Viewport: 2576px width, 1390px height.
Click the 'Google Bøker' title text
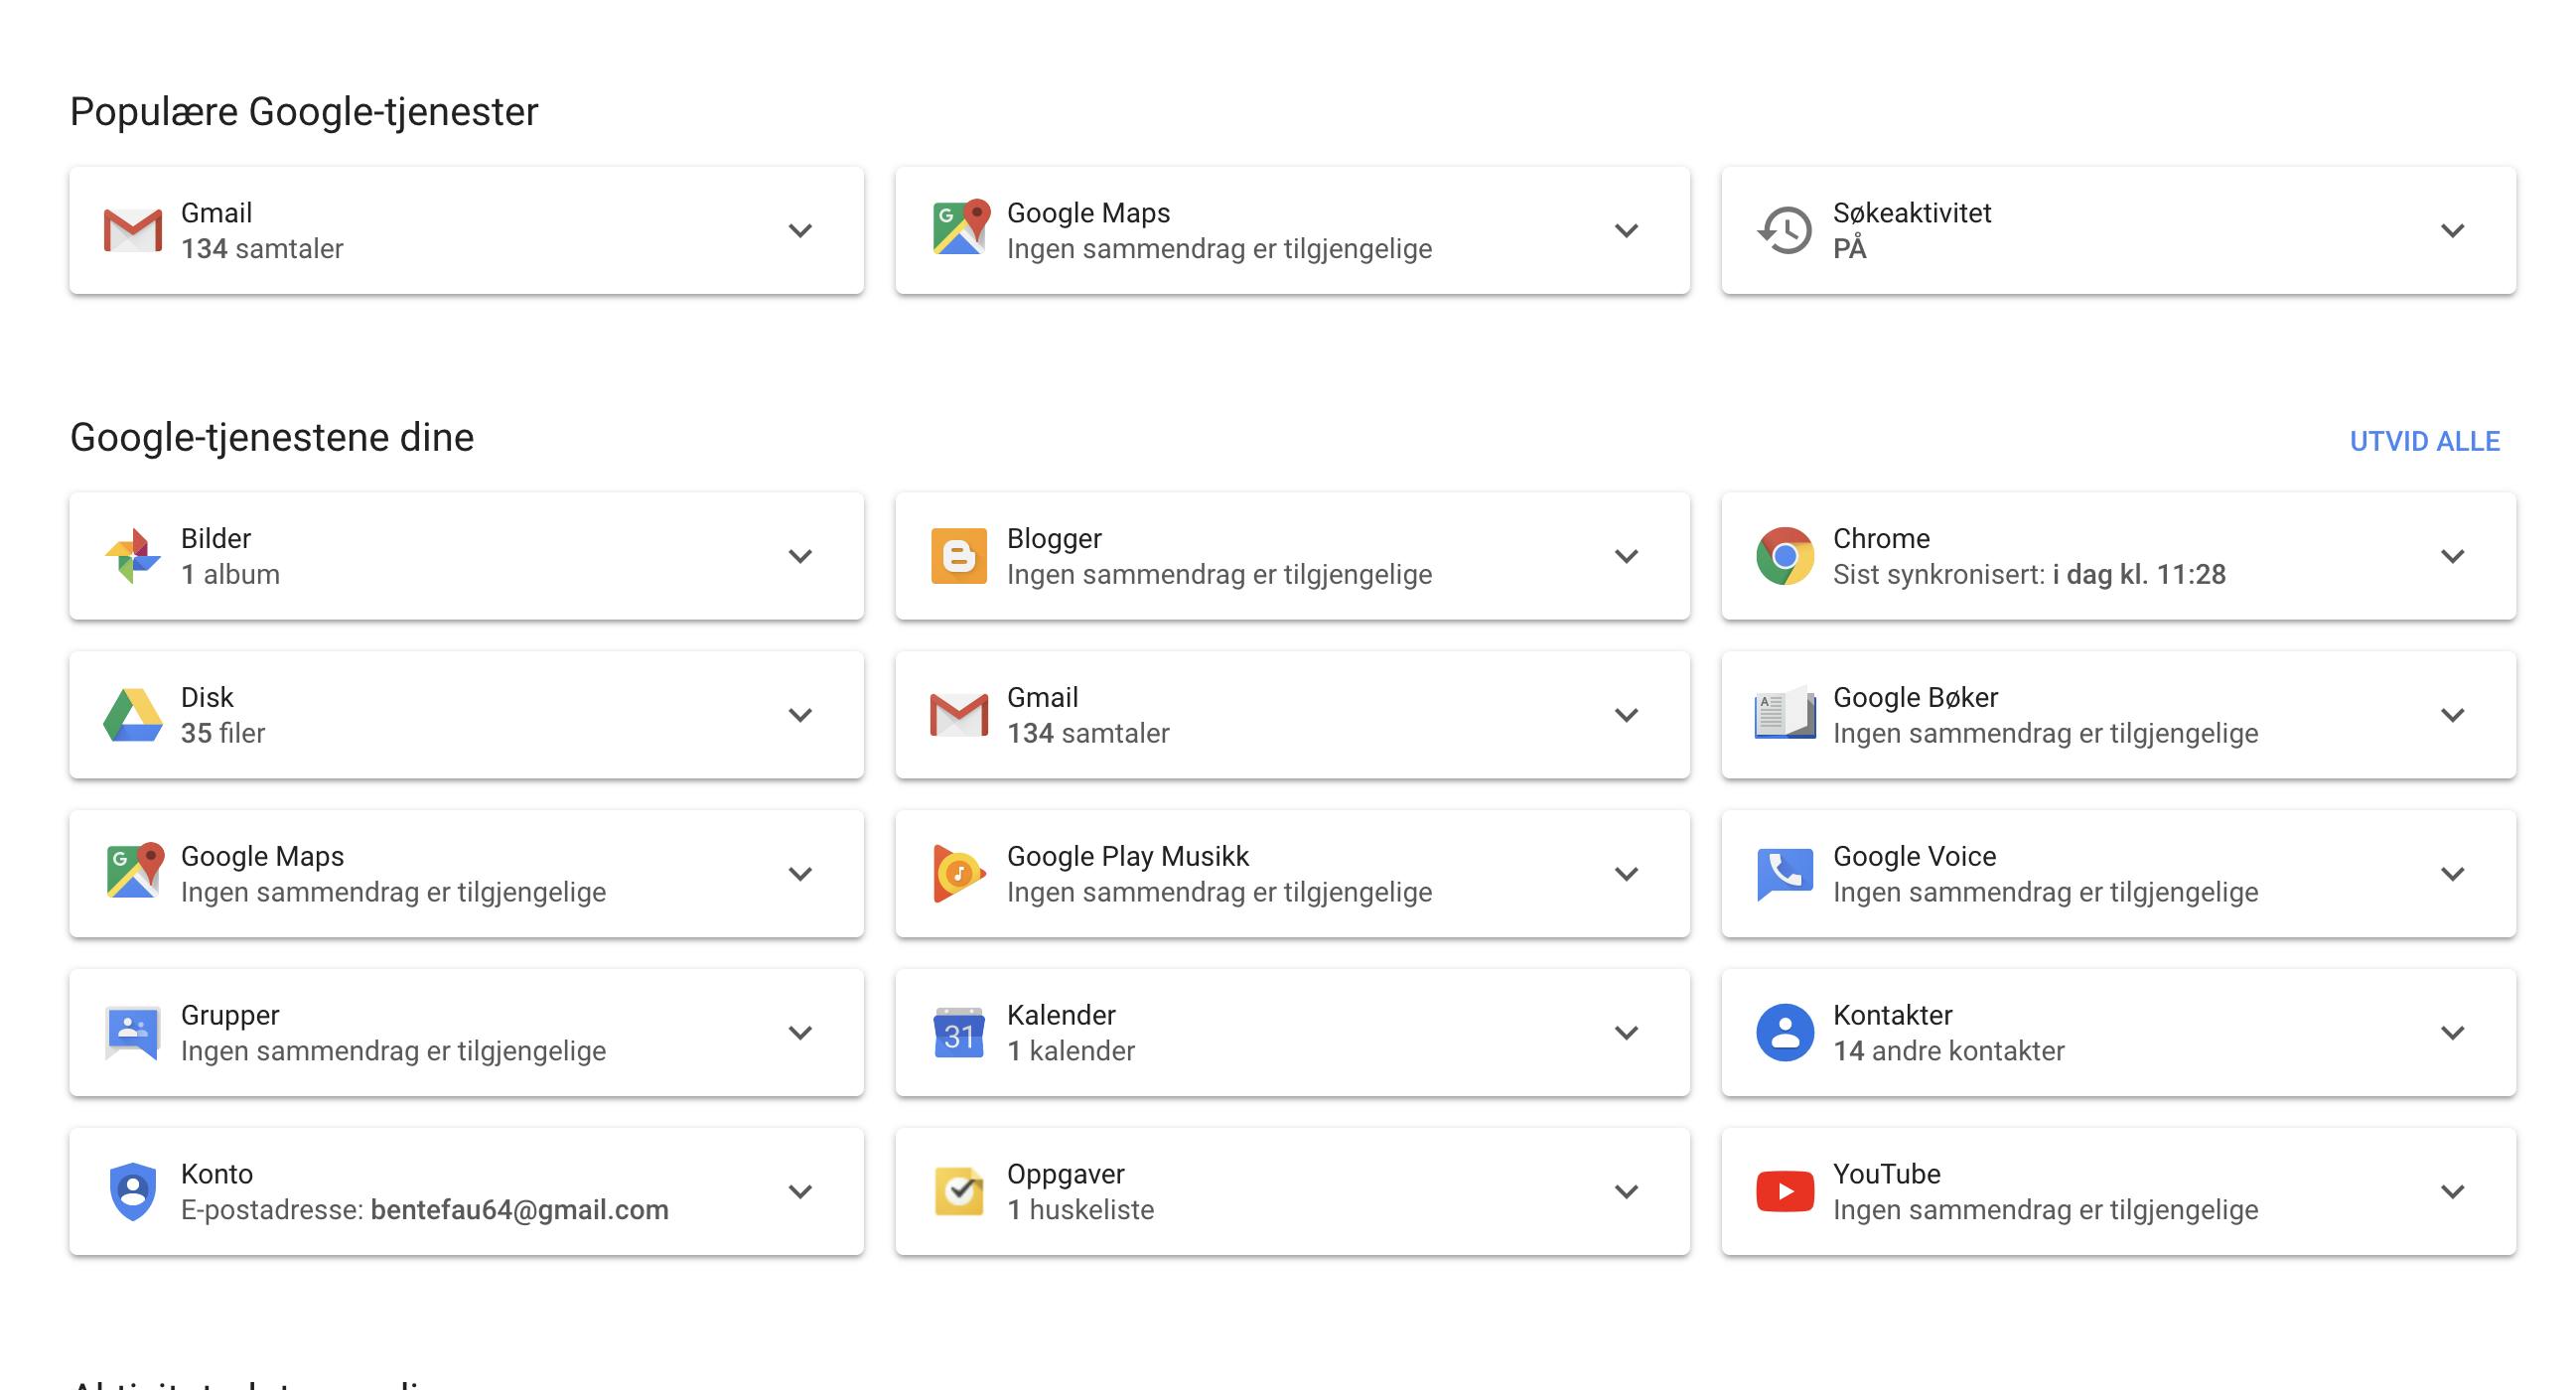[1915, 697]
